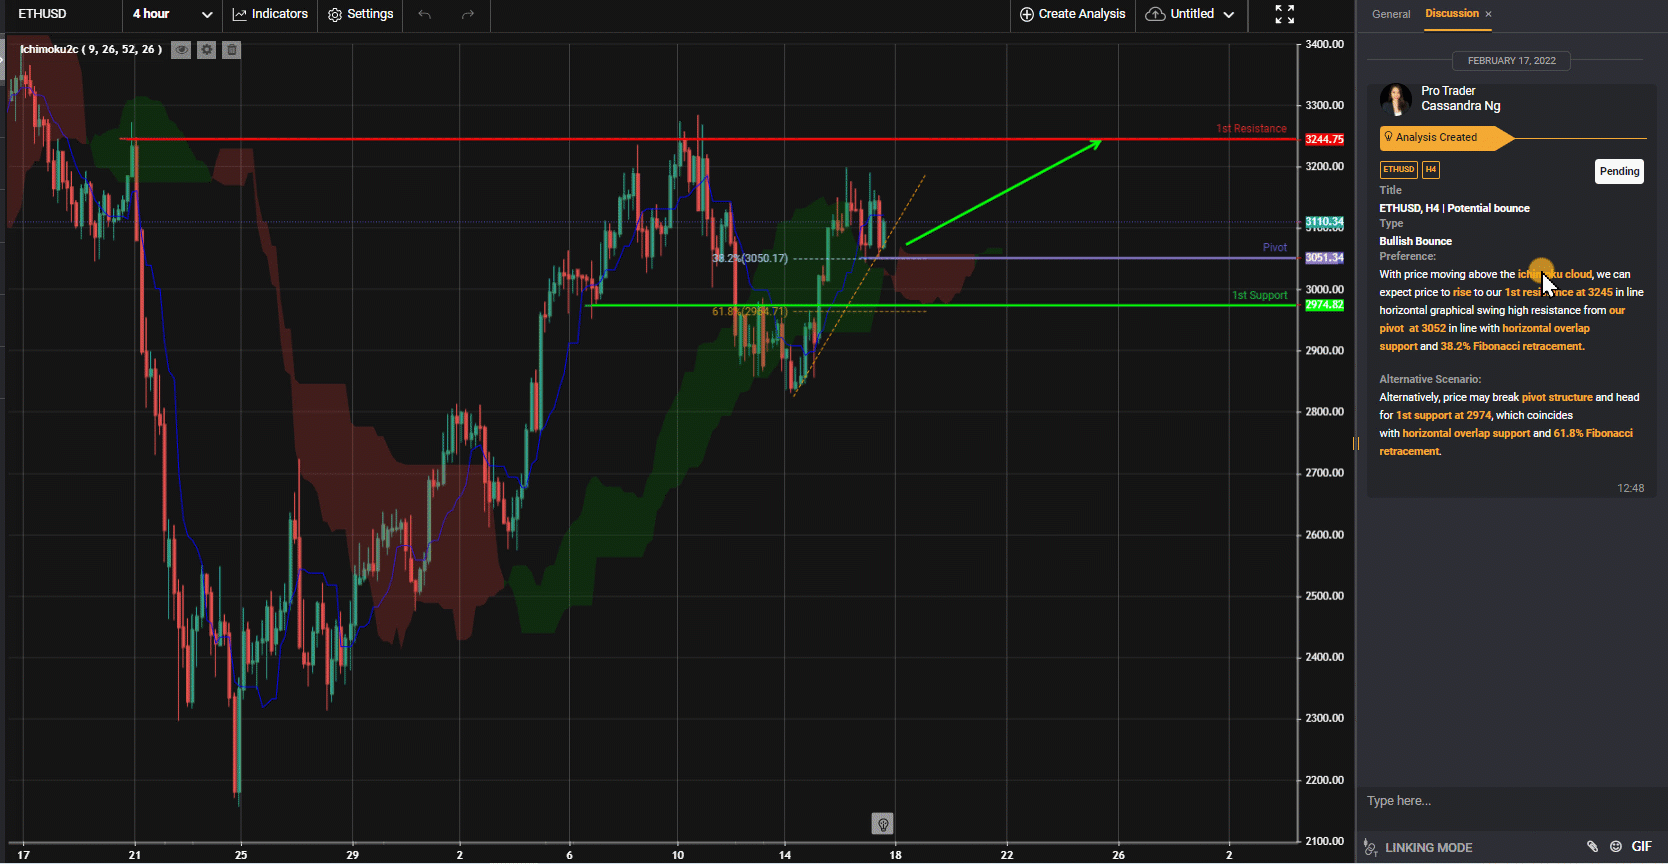The height and width of the screenshot is (864, 1668).
Task: Click the Pending status button
Action: tap(1619, 171)
